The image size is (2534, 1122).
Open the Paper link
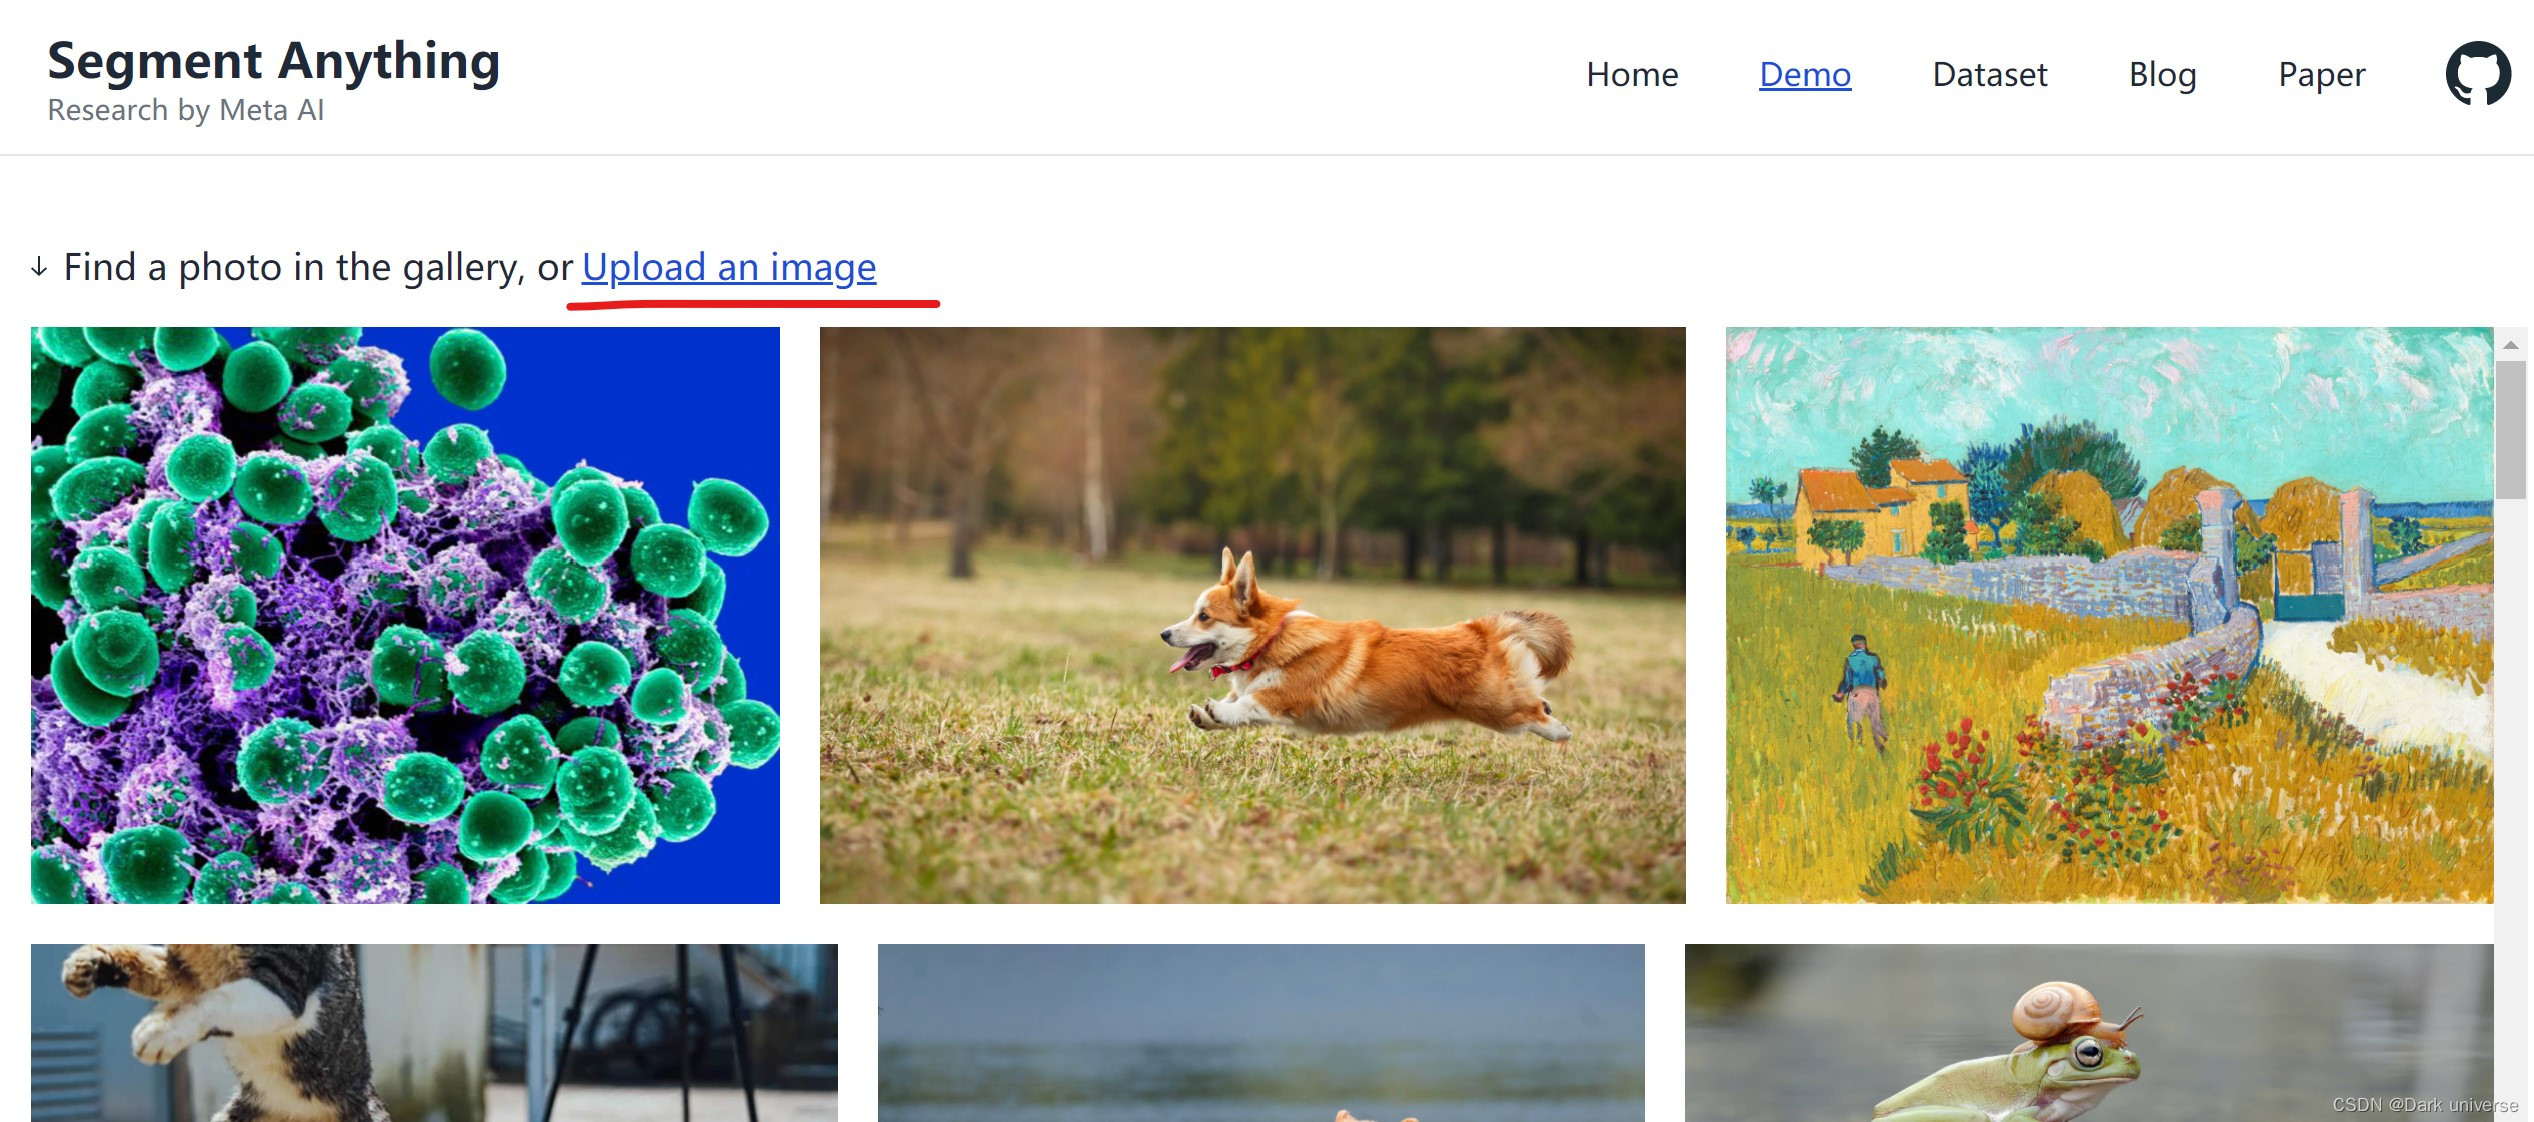tap(2321, 75)
